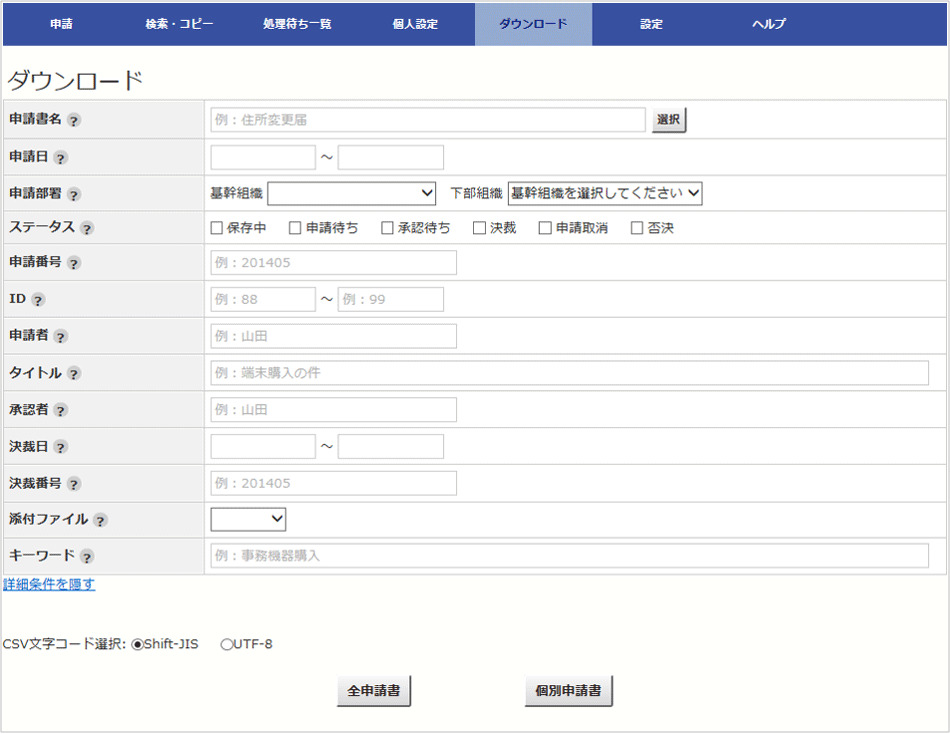The image size is (950, 734).
Task: Enable the 決裁 status checkbox
Action: [479, 228]
